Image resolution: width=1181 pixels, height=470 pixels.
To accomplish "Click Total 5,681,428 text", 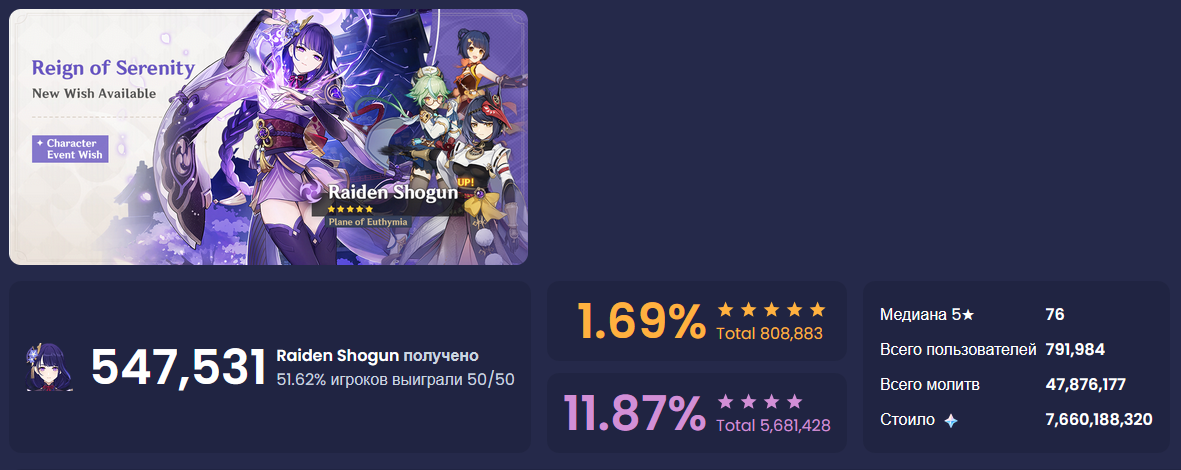I will tap(773, 426).
